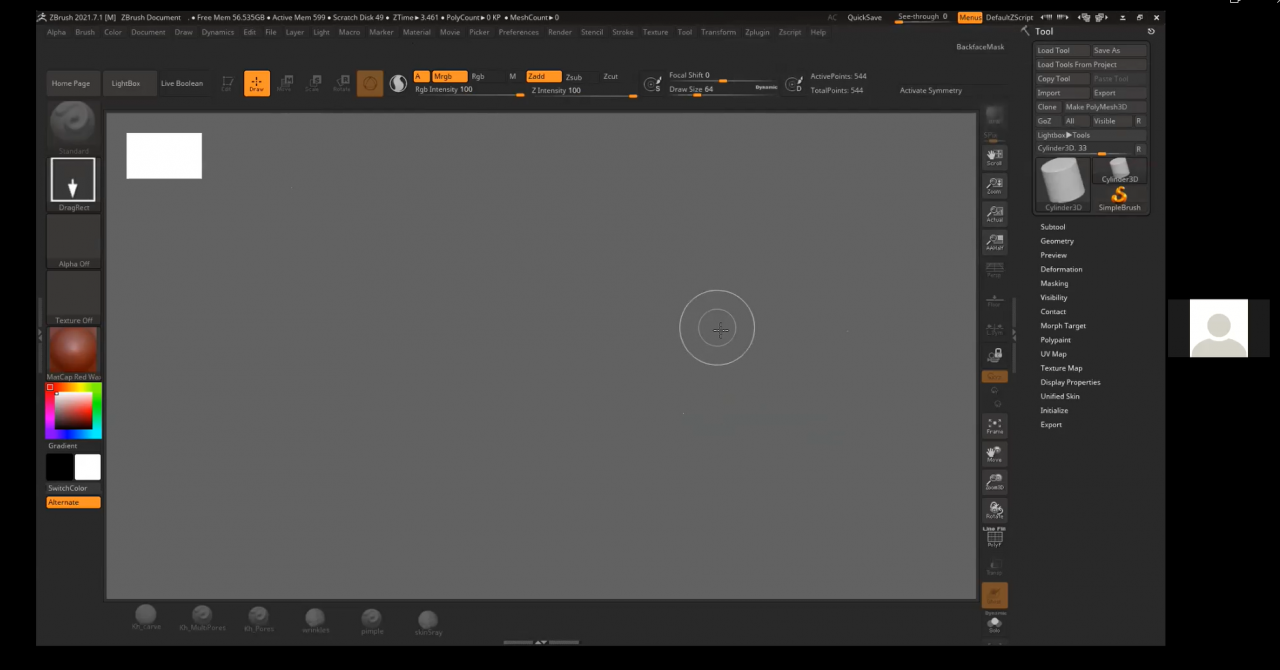Open the MatCap Red Wax material picker
1280x670 pixels.
click(73, 354)
